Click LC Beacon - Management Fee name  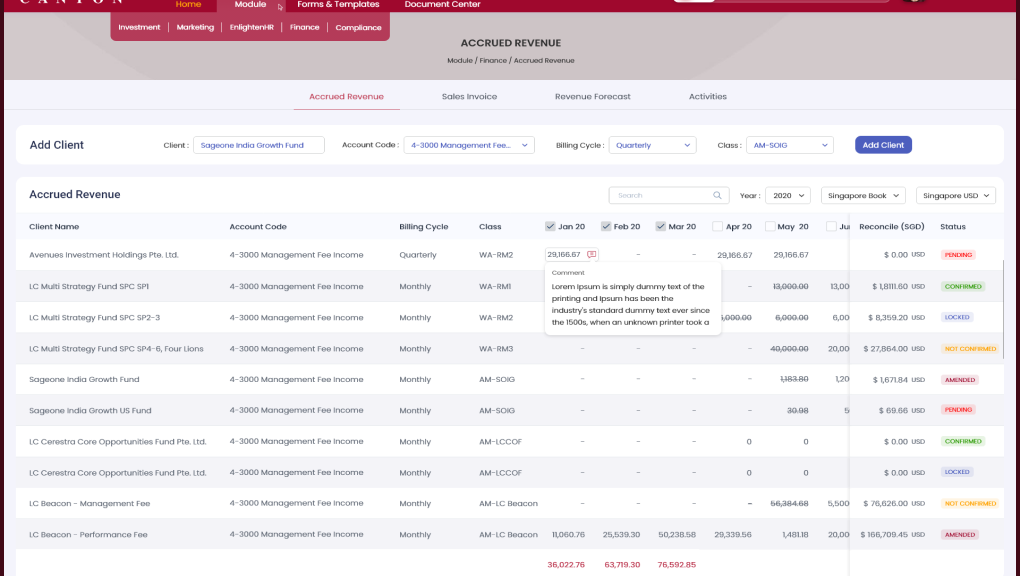[89, 503]
